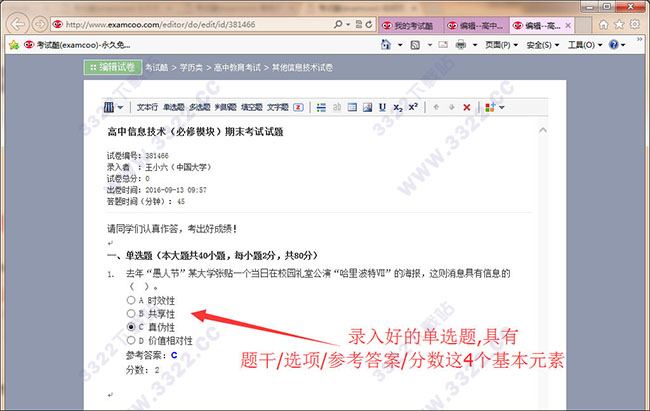
Task: Click the bulleted list icon in editor toolbar
Action: [x=321, y=107]
